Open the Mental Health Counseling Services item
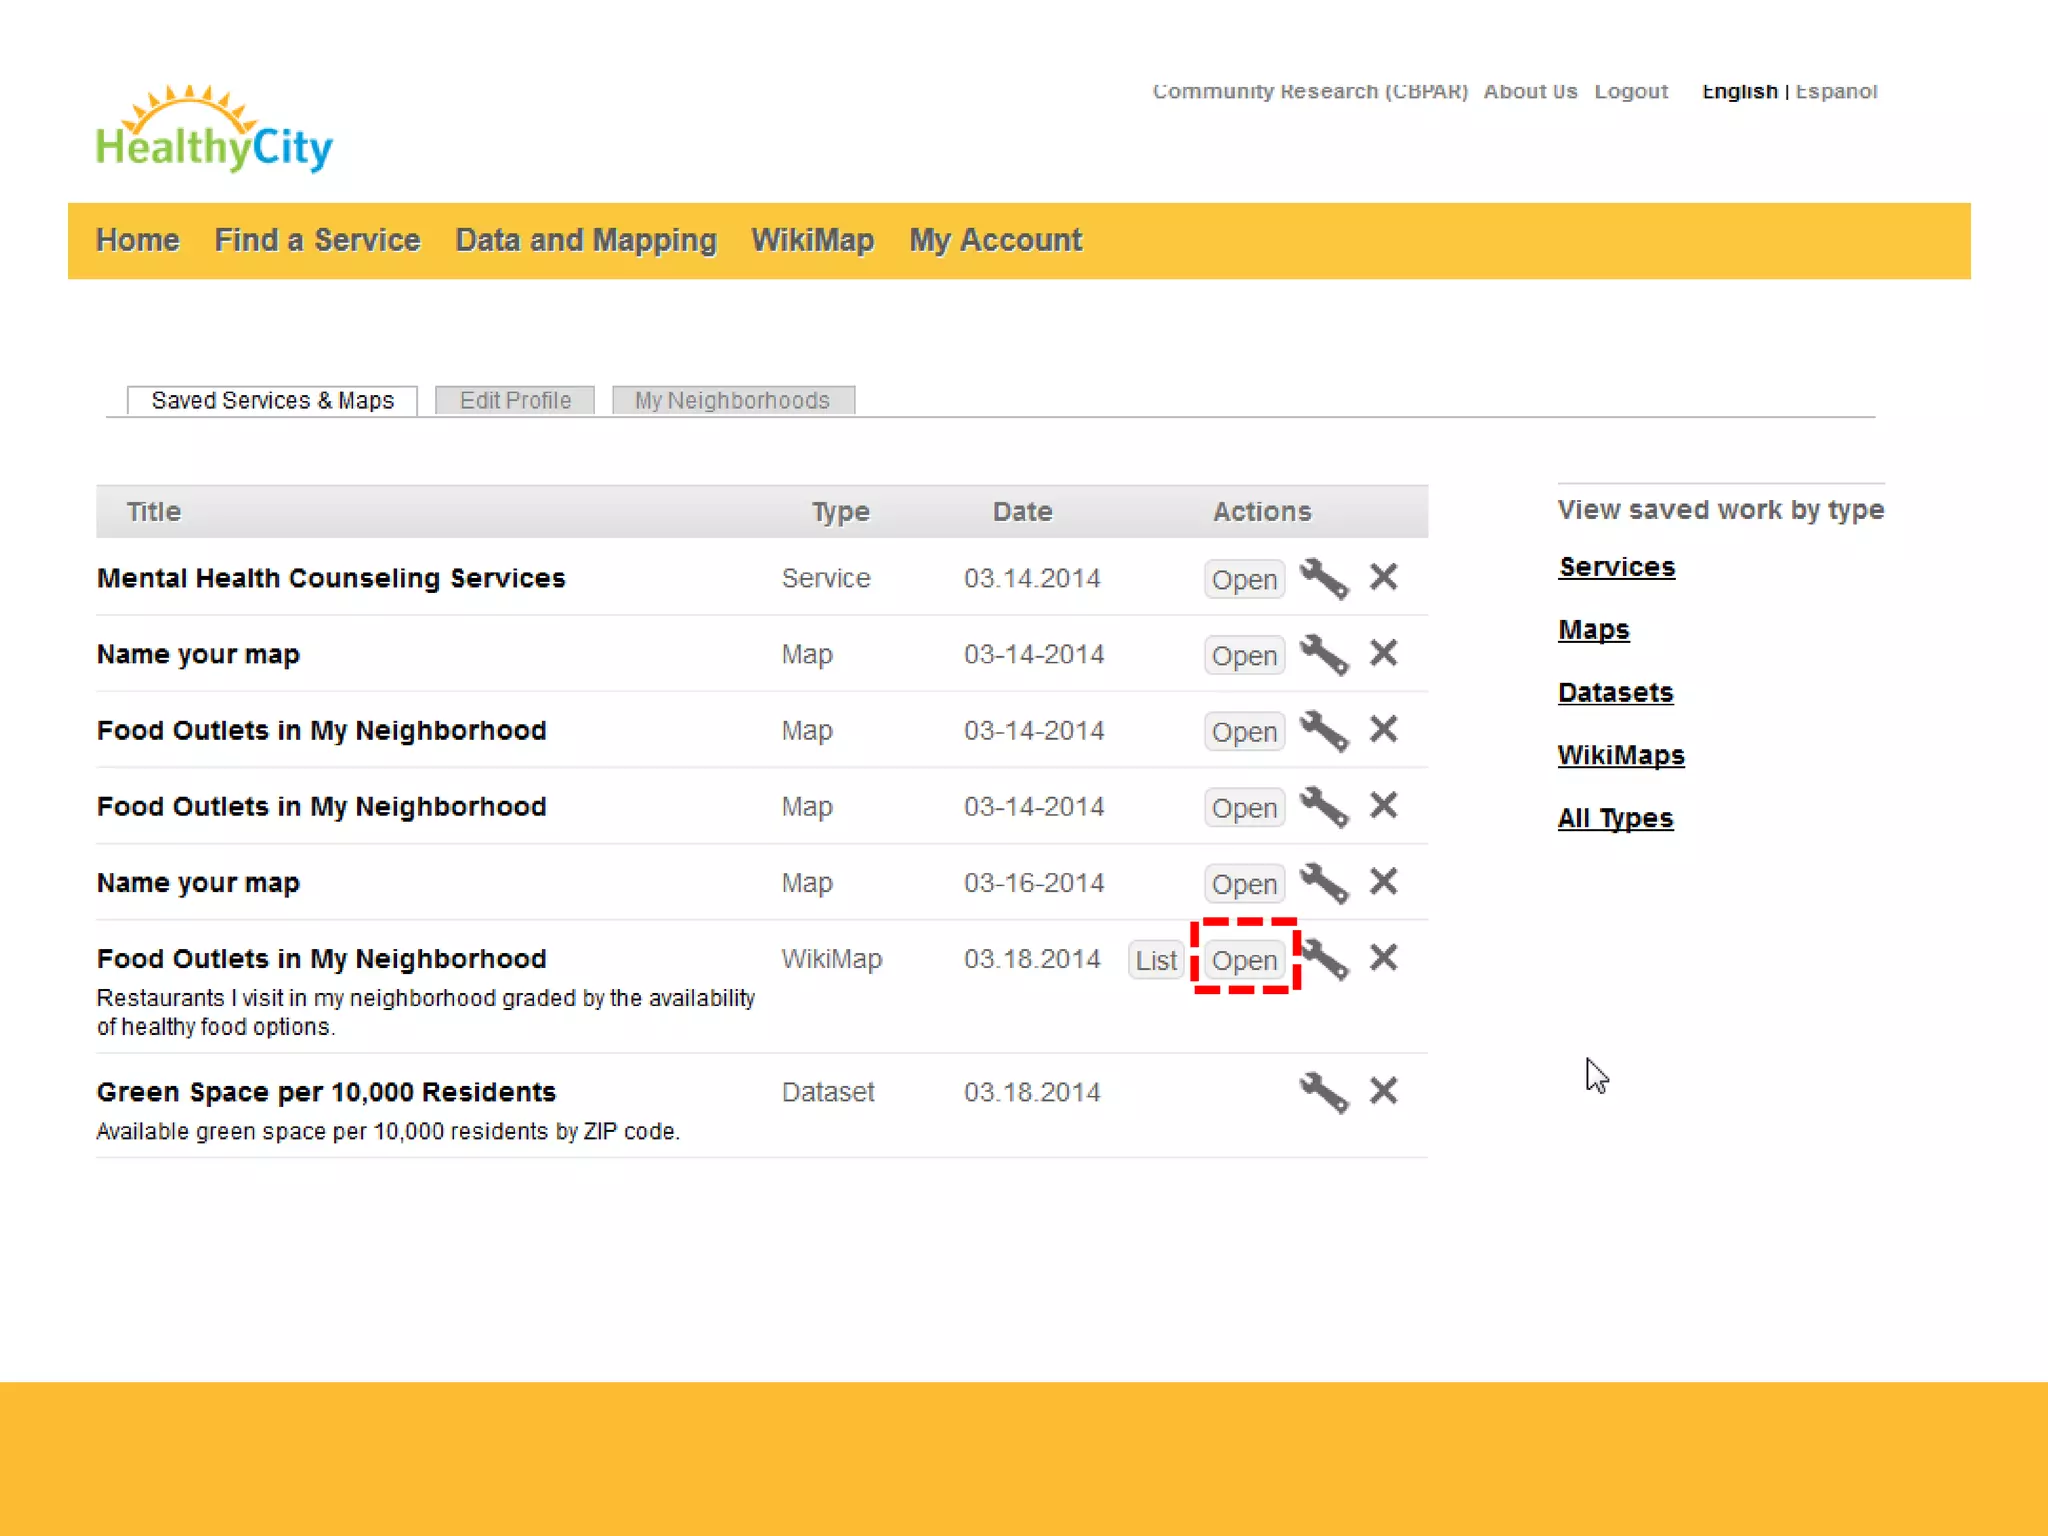Image resolution: width=2048 pixels, height=1536 pixels. tap(1244, 579)
